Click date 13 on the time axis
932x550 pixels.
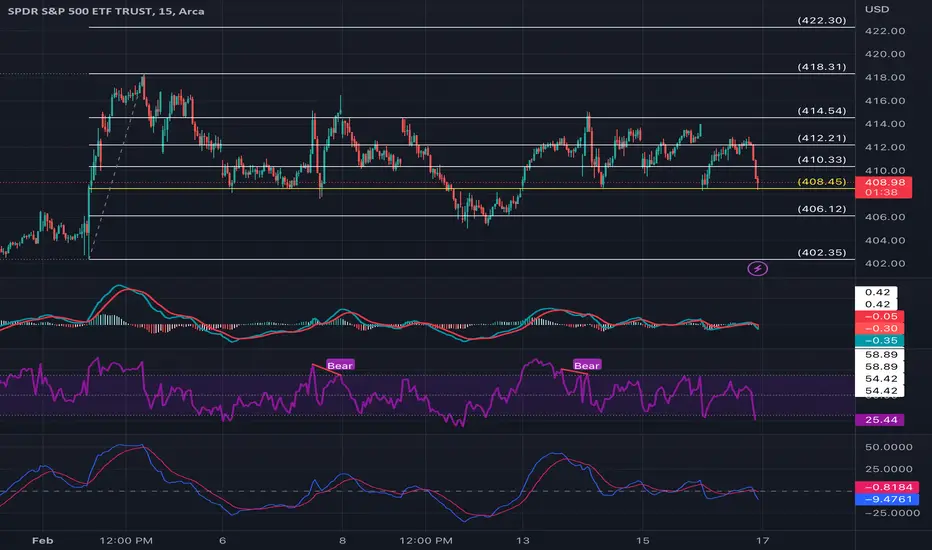coord(522,540)
